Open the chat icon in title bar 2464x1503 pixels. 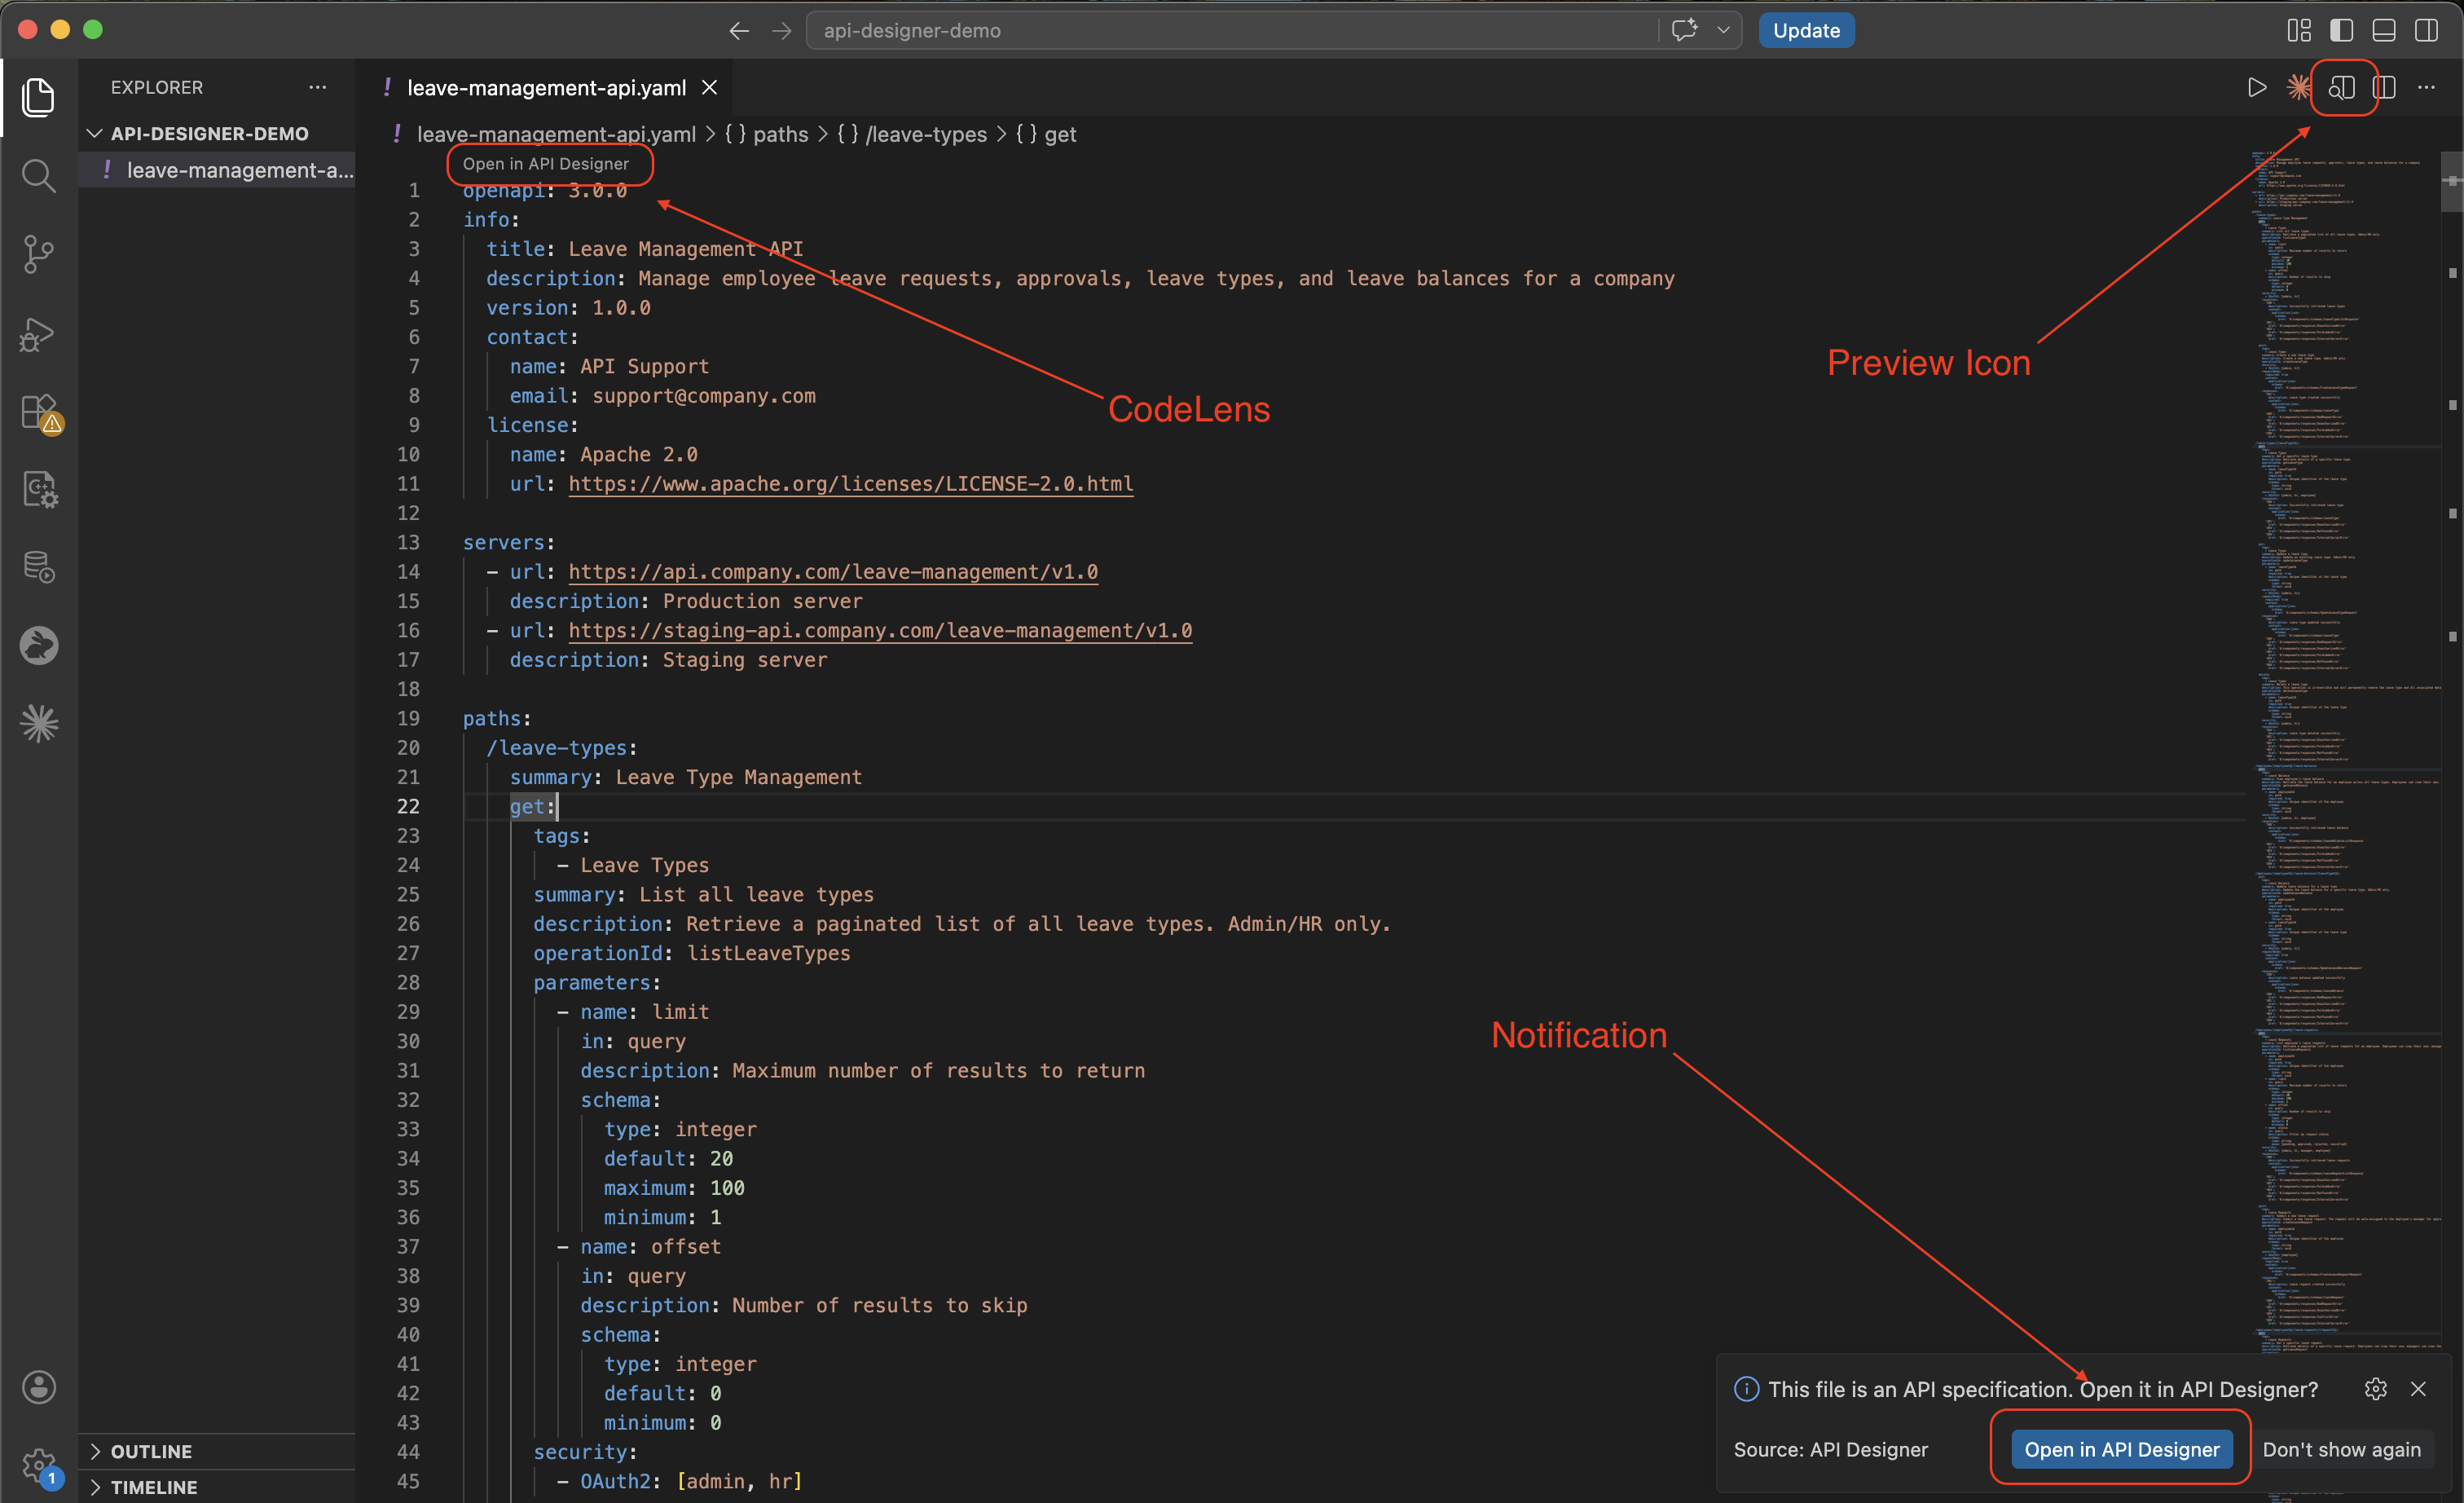tap(1685, 30)
